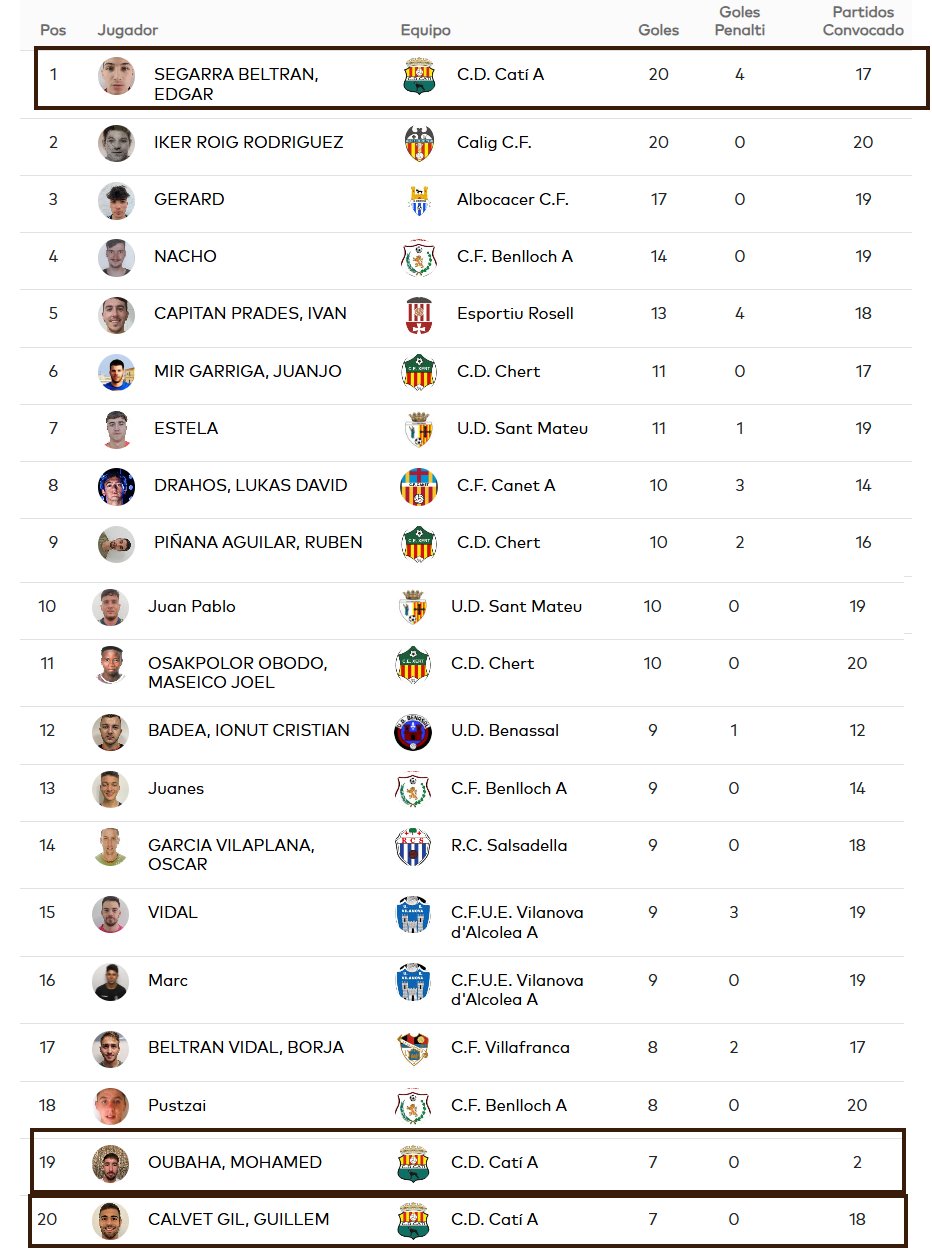932x1250 pixels.
Task: Sort by the Partidos Convocado column header
Action: (x=863, y=21)
